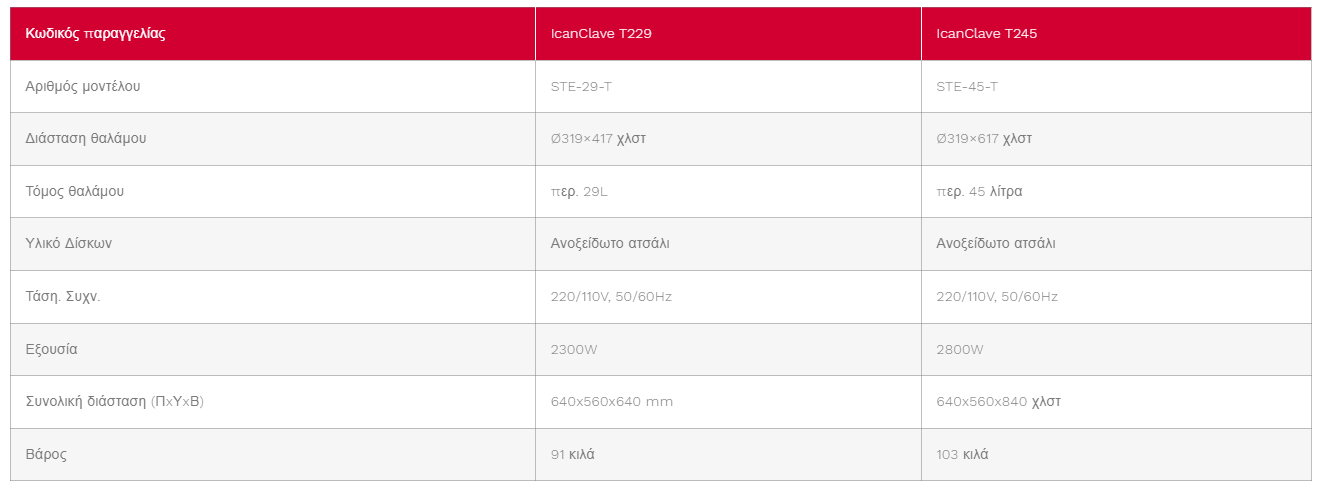Click the 640x560x840 overall dimension cell

(1116, 402)
